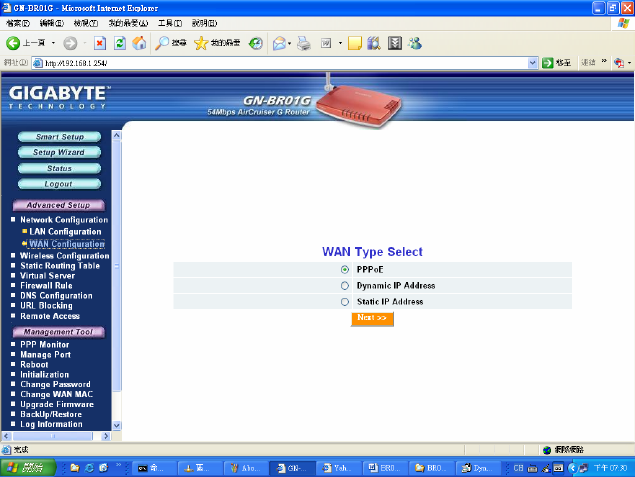The image size is (635, 477).
Task: Click the toolbar icon left of Messenger
Action: pos(395,43)
